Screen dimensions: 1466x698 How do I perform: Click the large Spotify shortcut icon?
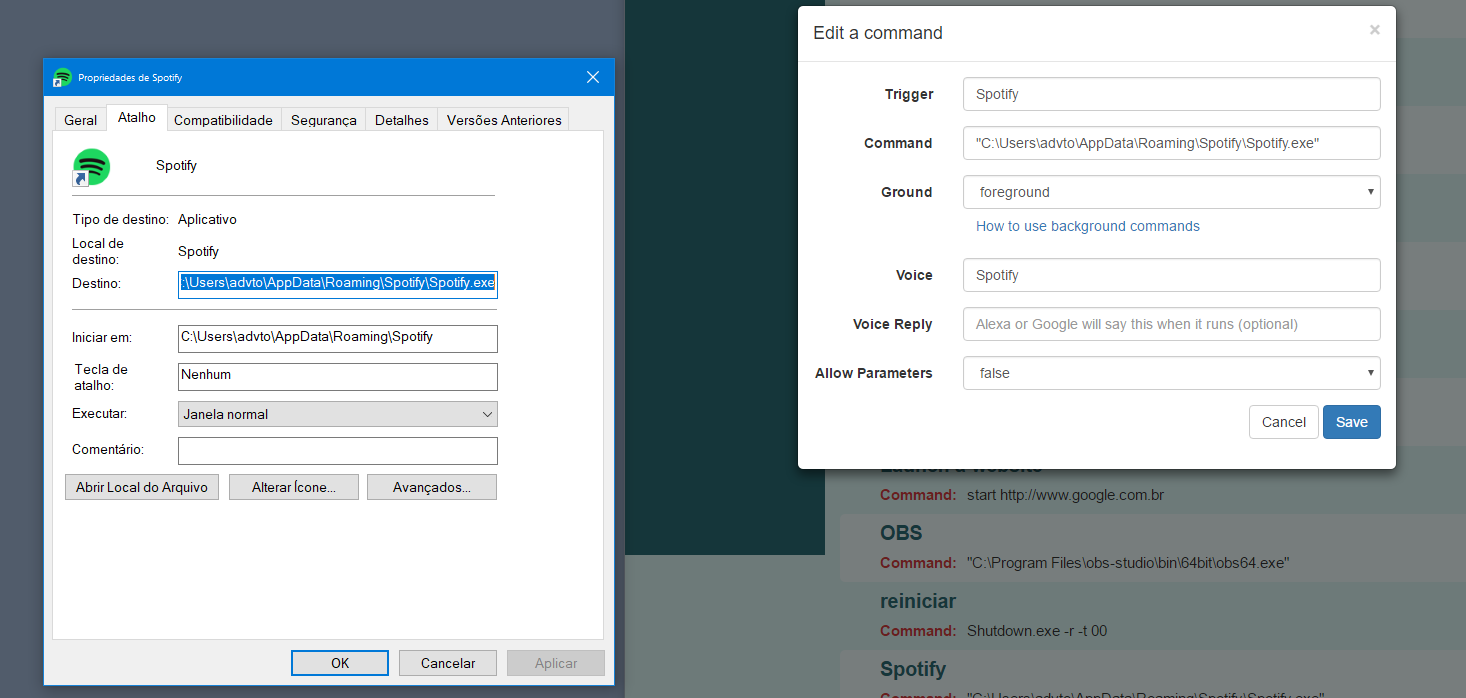point(91,167)
